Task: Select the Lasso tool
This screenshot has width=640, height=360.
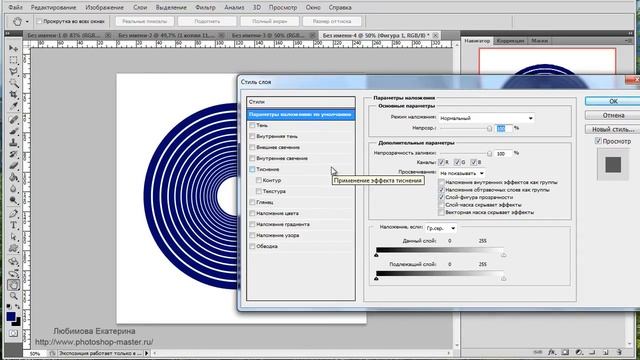Action: [x=13, y=71]
